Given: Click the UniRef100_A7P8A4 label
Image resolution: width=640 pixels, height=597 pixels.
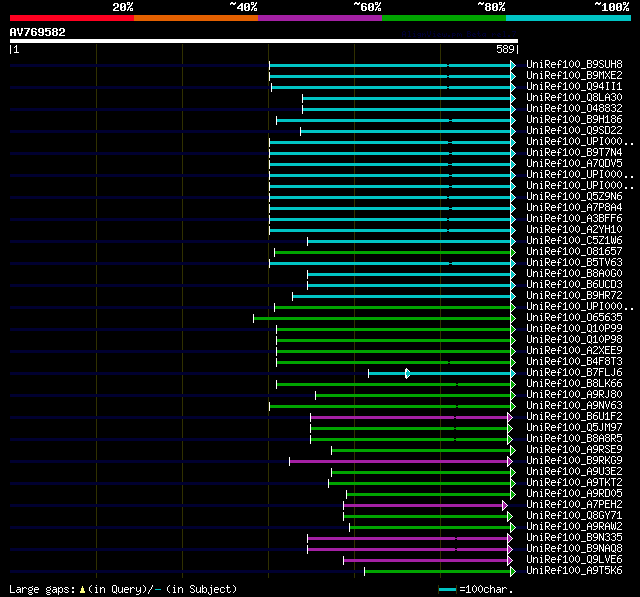Looking at the screenshot, I should tap(574, 208).
